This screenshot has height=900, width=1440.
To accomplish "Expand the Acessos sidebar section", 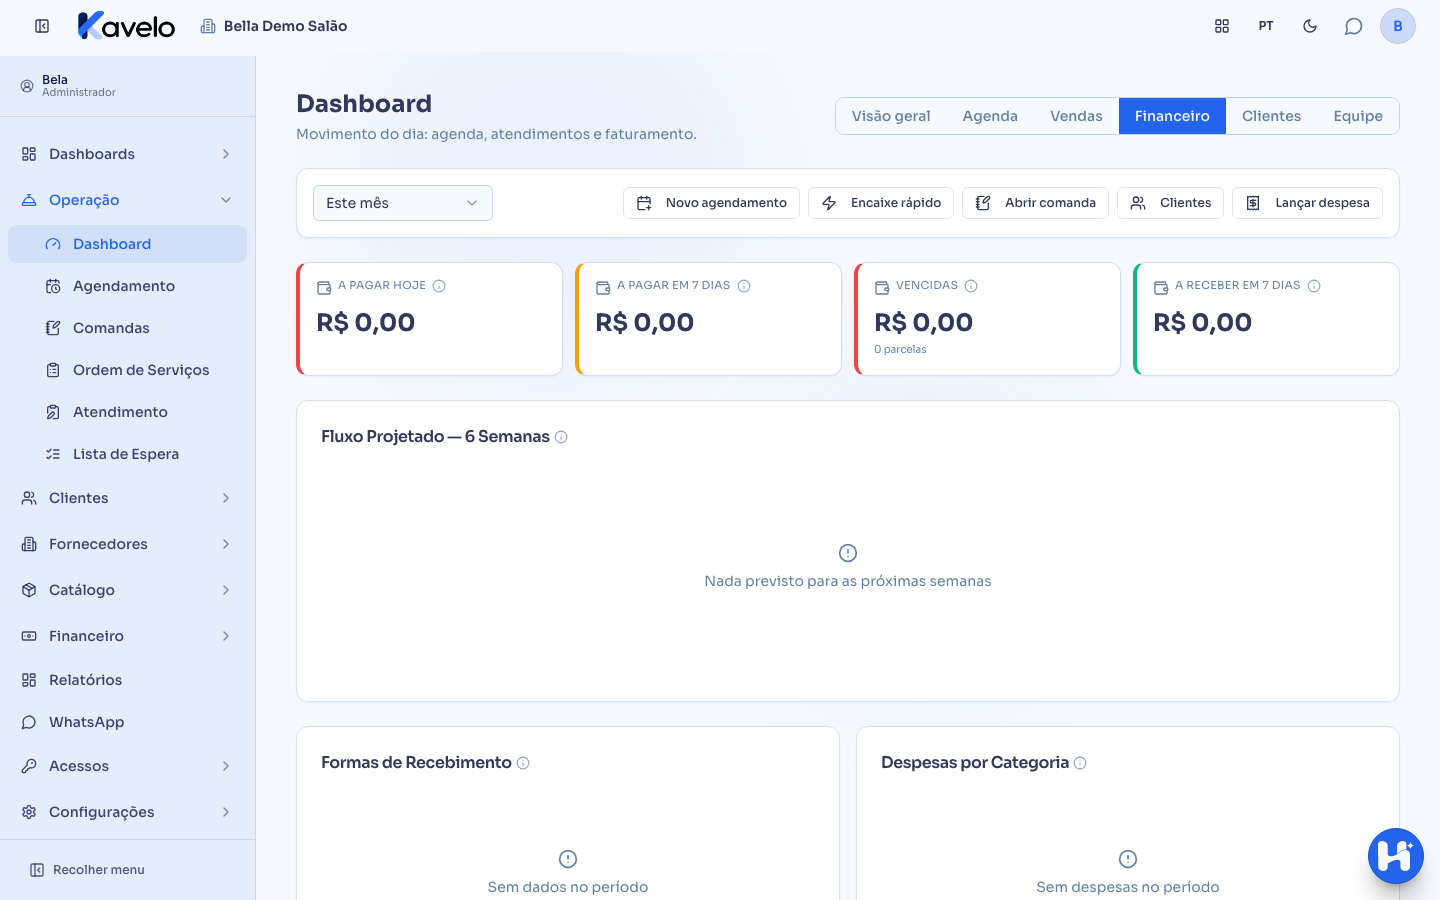I will 127,766.
